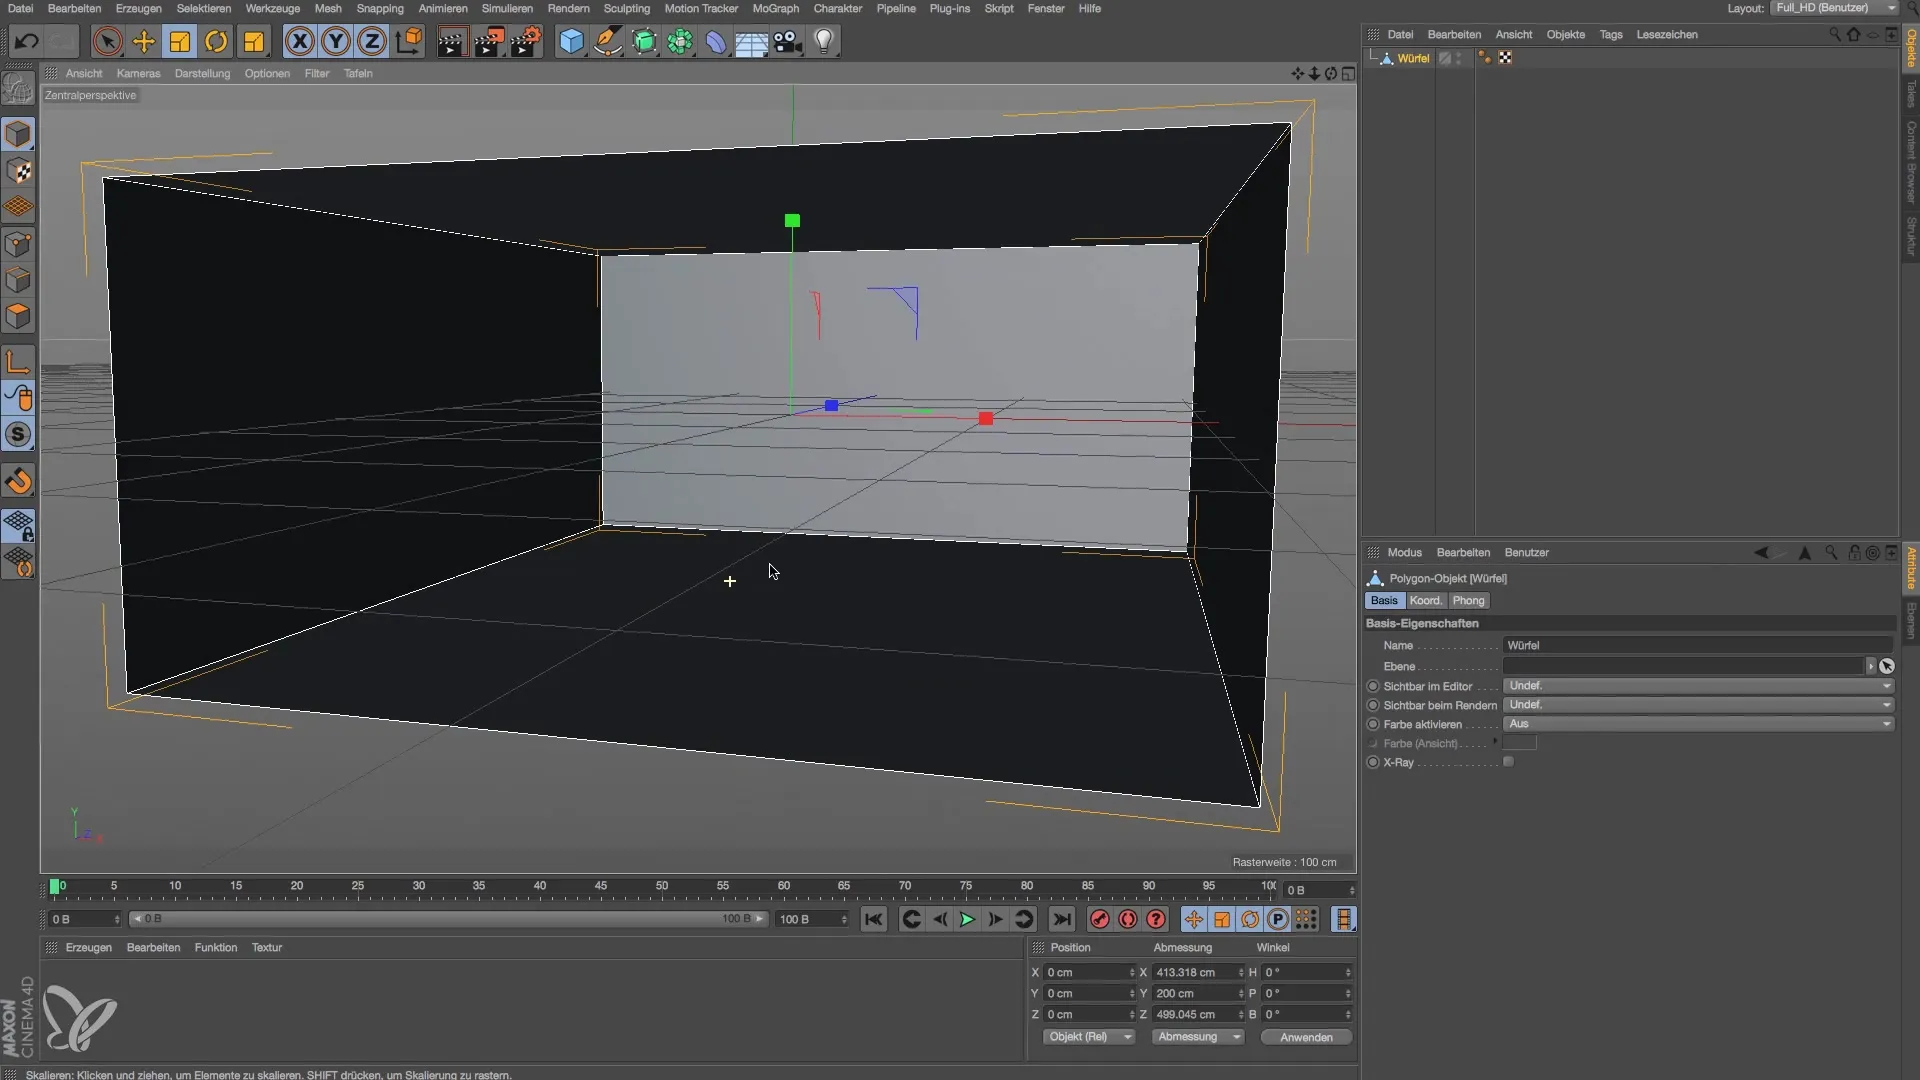Add a cube primitive object
The image size is (1920, 1080).
point(571,41)
